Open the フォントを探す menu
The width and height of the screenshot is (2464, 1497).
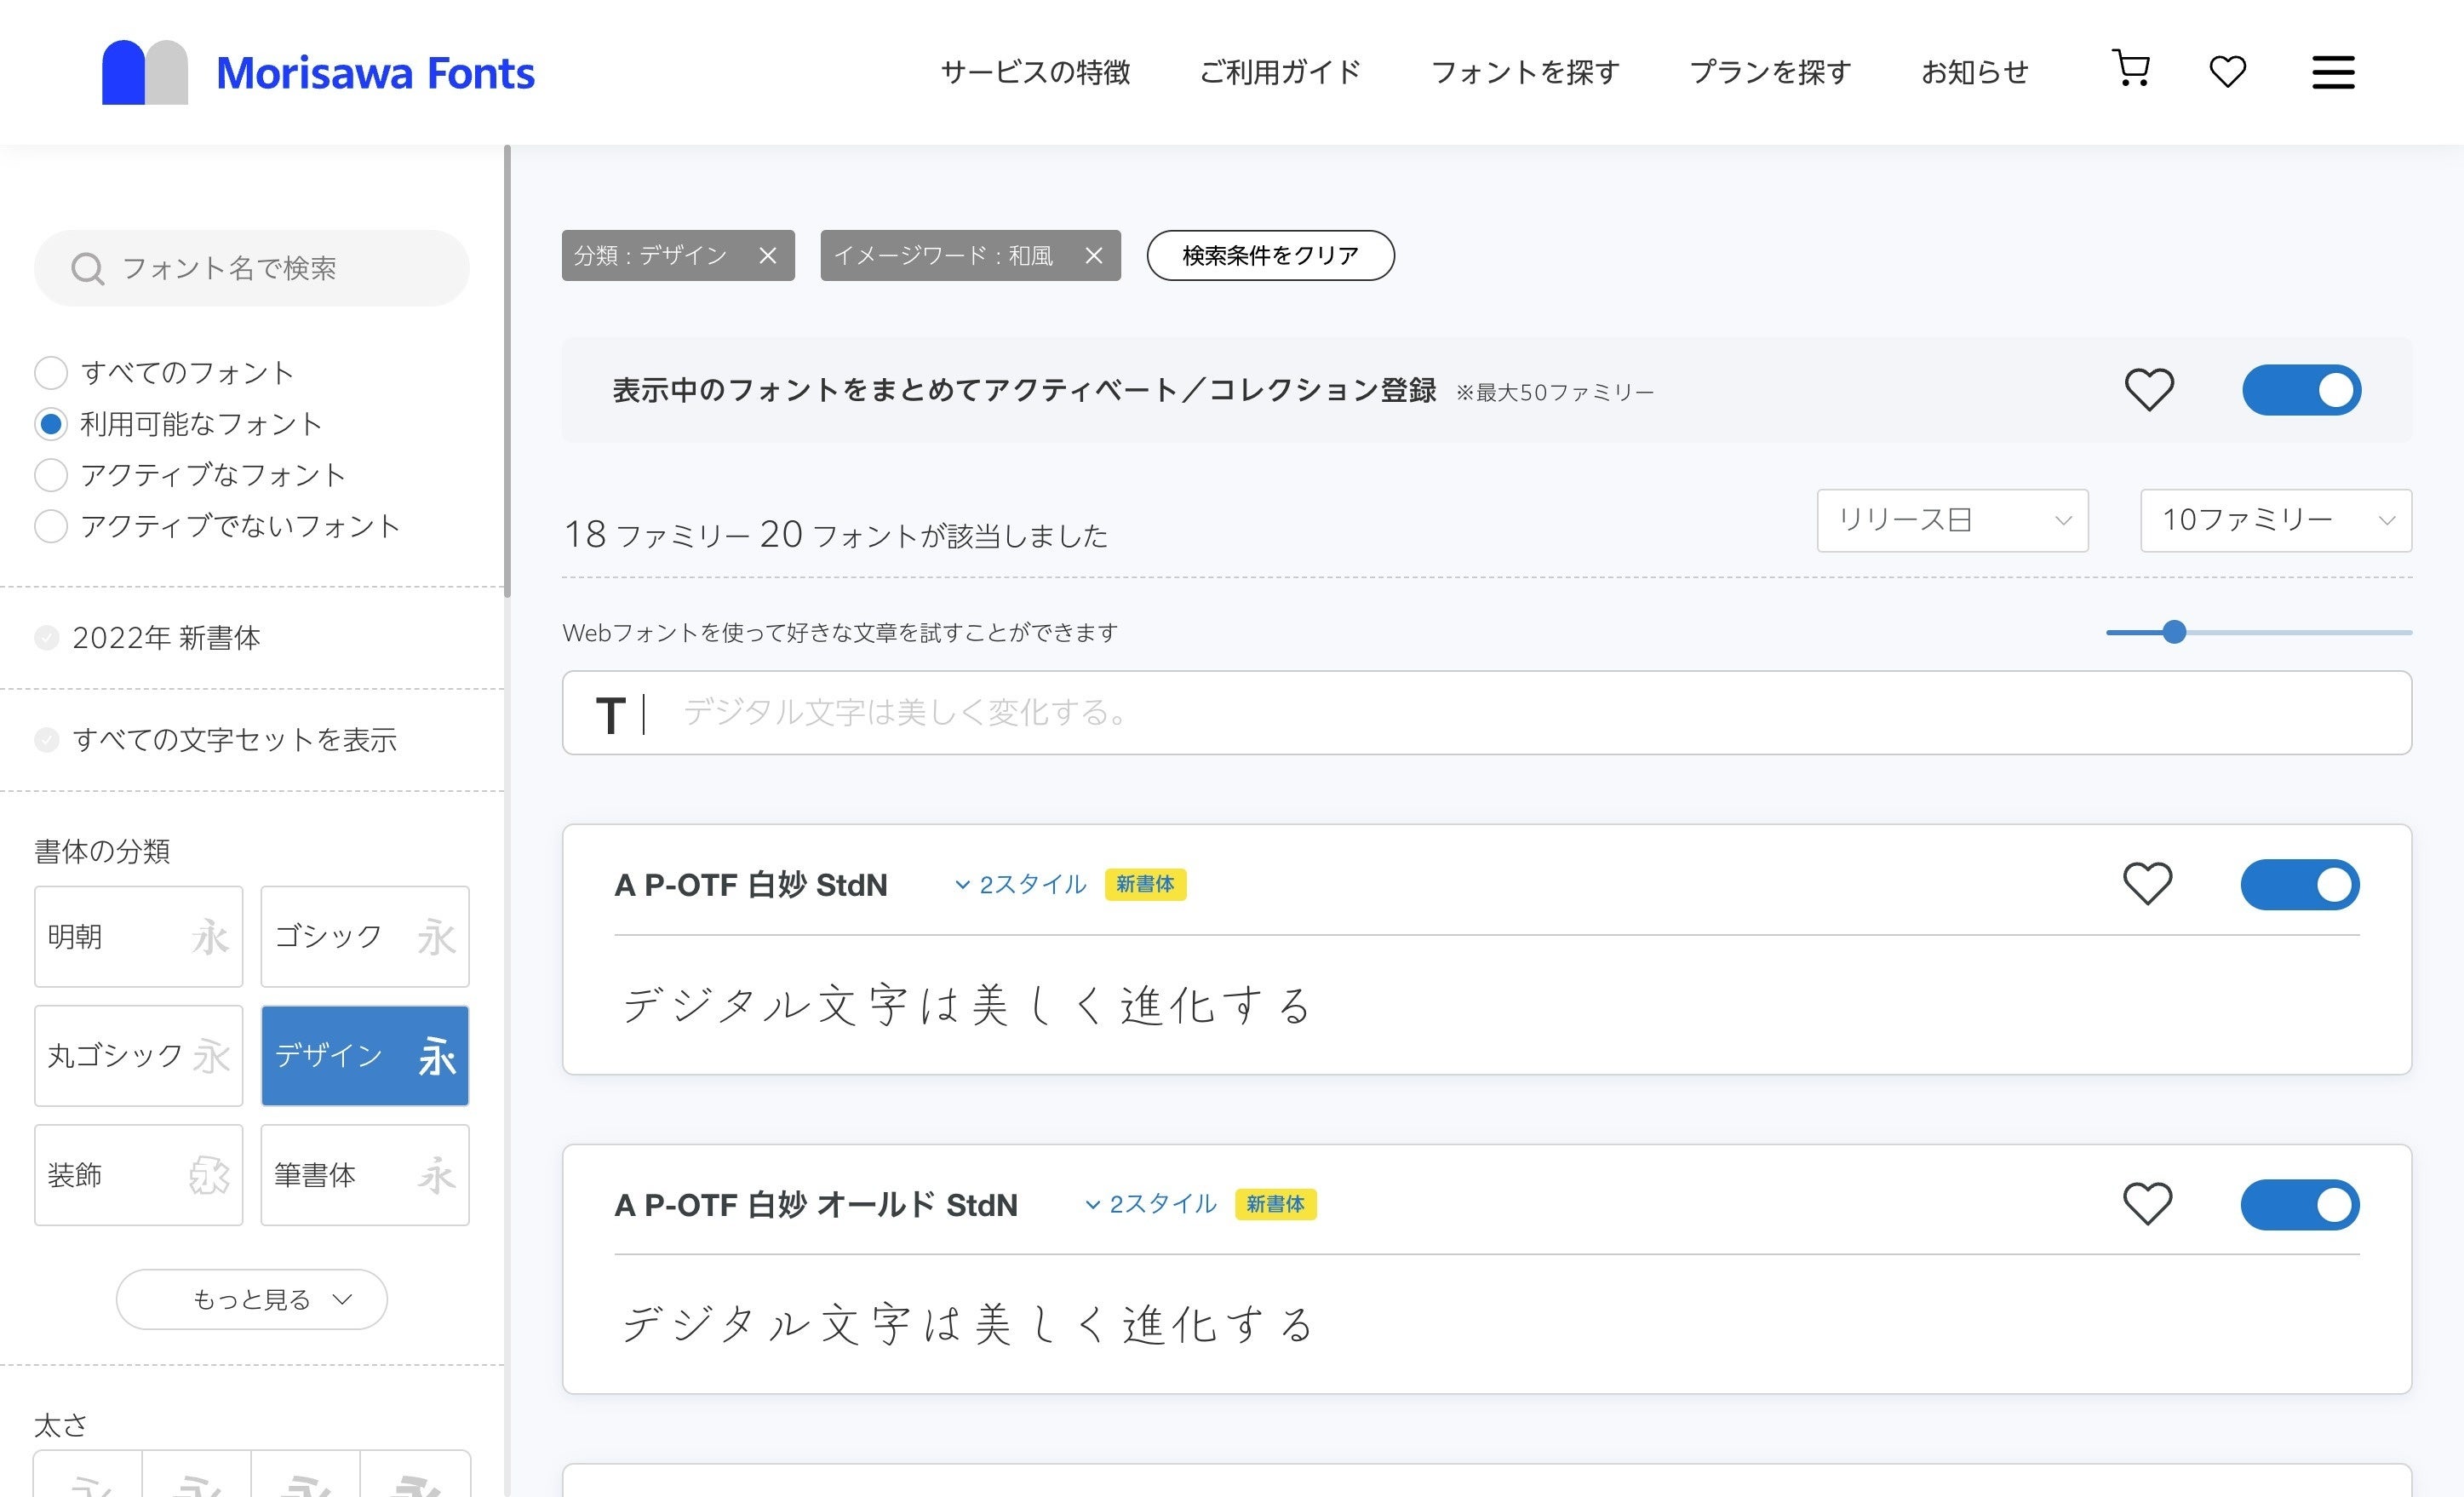pos(1524,72)
